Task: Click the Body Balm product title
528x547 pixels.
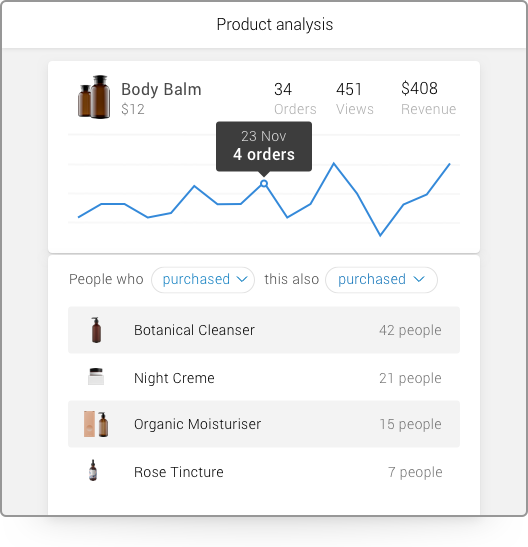Action: click(x=161, y=89)
